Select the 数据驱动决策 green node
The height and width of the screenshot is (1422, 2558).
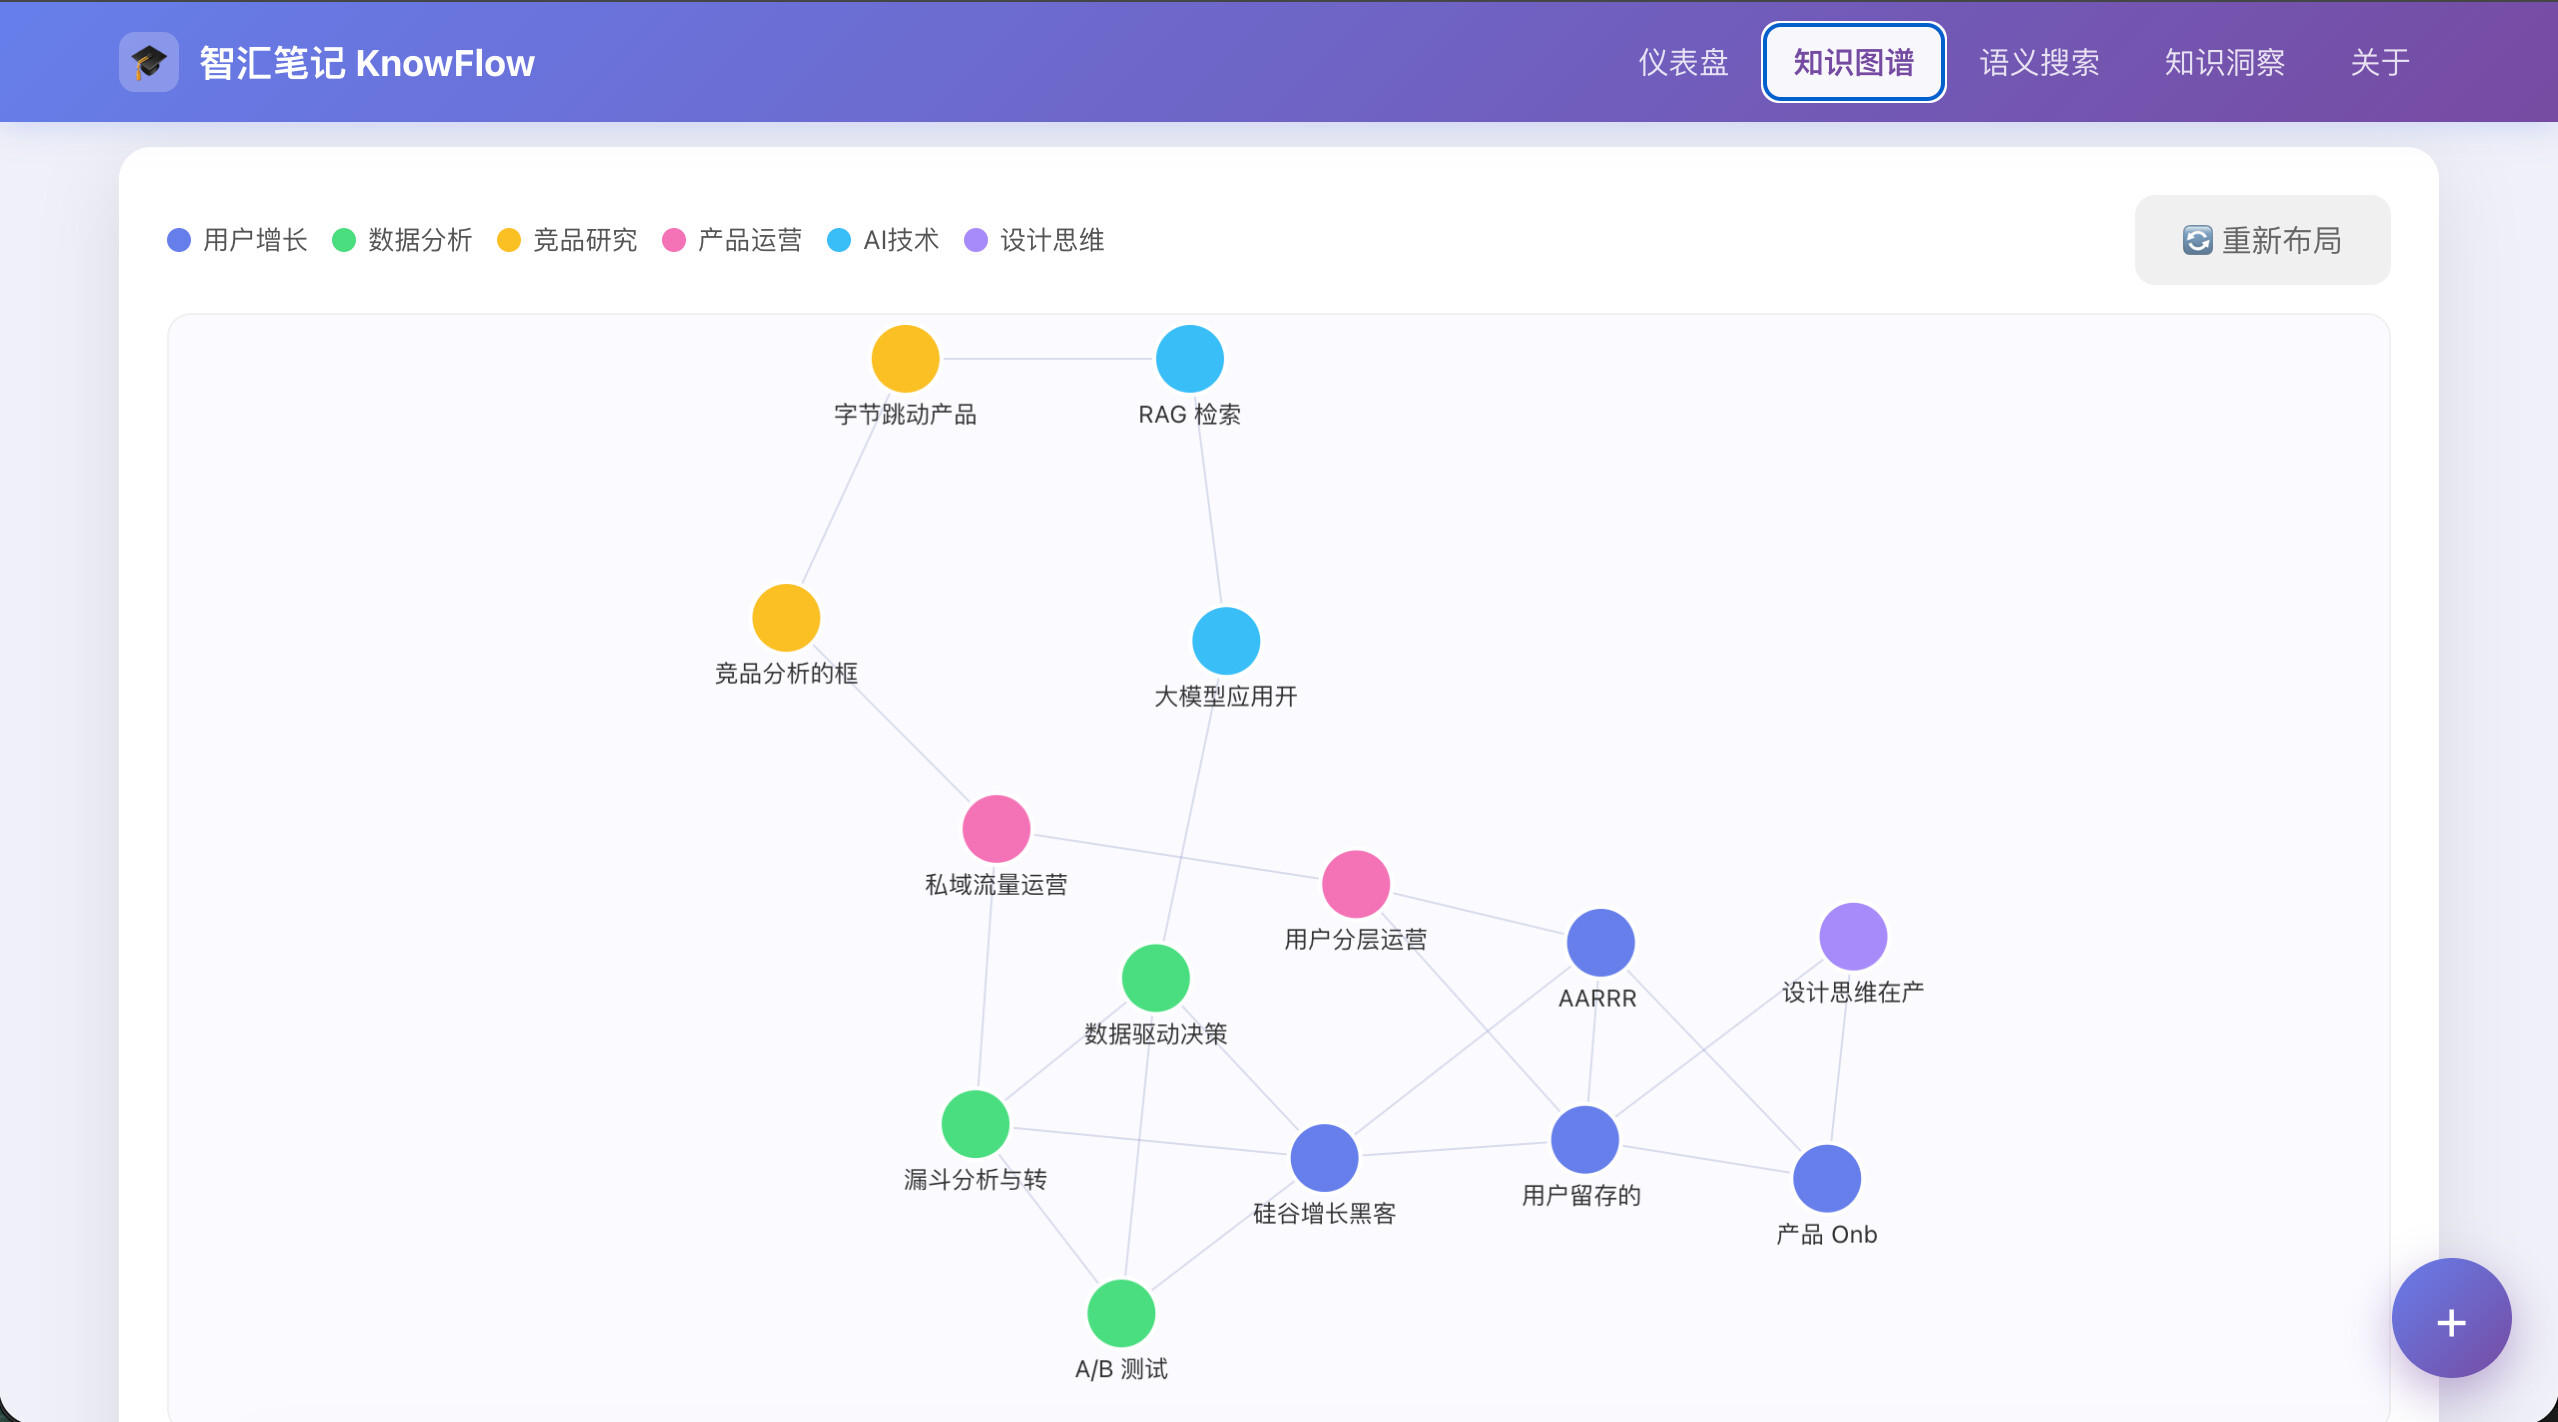coord(1156,977)
